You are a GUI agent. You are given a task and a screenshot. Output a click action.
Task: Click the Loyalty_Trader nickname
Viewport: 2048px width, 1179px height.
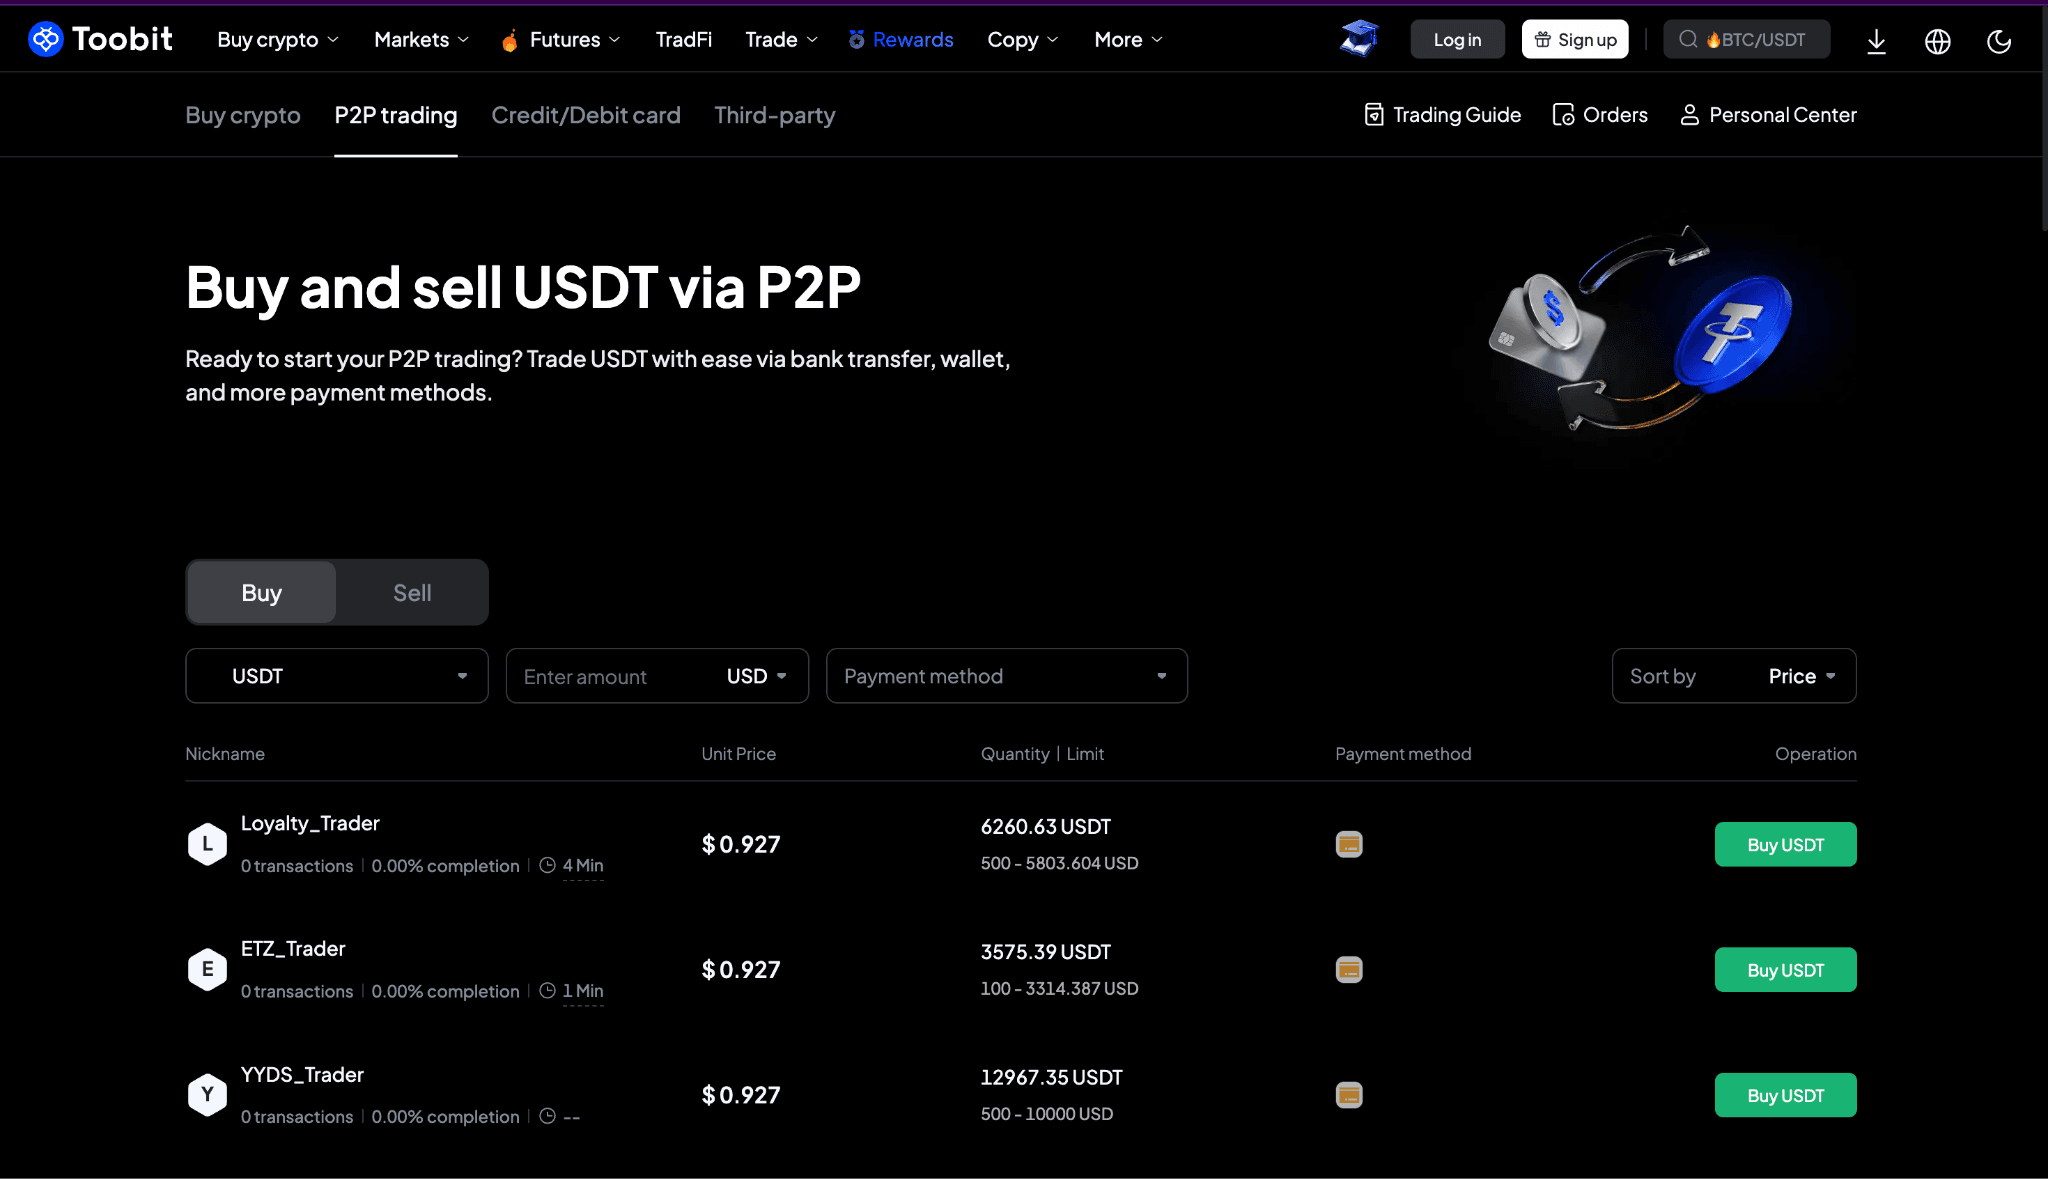(310, 823)
